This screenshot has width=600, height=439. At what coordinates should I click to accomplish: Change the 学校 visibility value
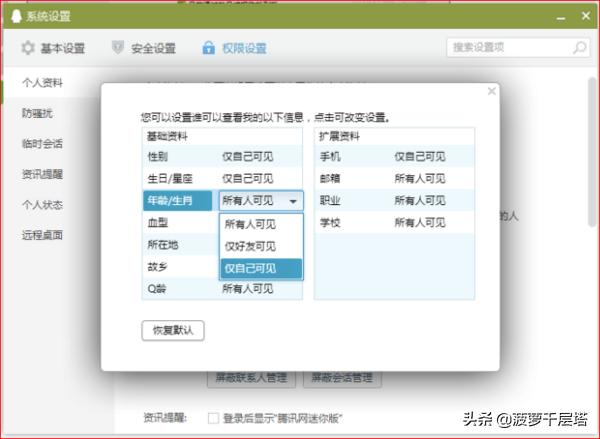[420, 223]
